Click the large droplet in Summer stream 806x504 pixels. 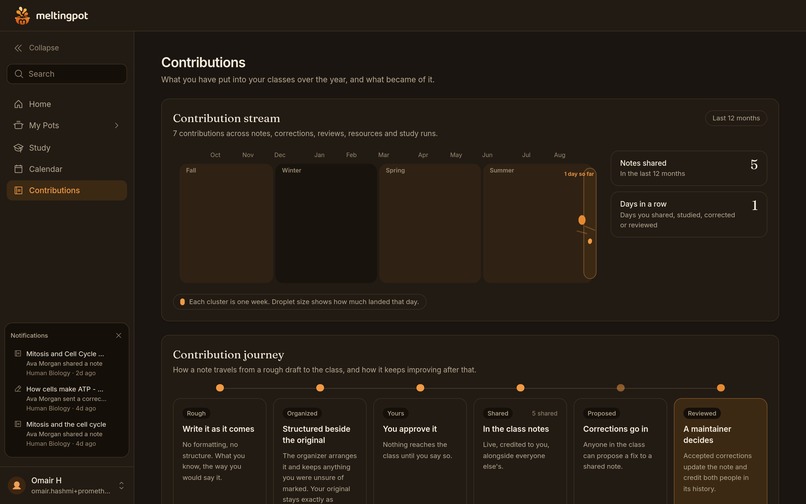(582, 220)
